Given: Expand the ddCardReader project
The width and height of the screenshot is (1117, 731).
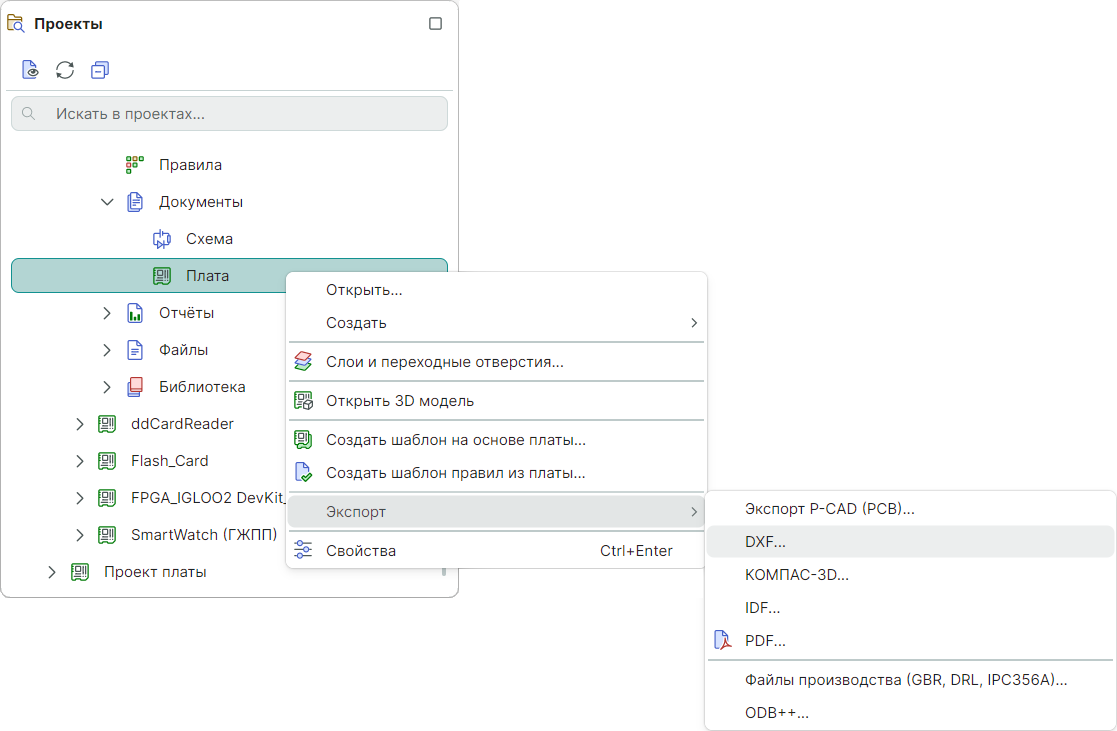Looking at the screenshot, I should click(x=80, y=424).
